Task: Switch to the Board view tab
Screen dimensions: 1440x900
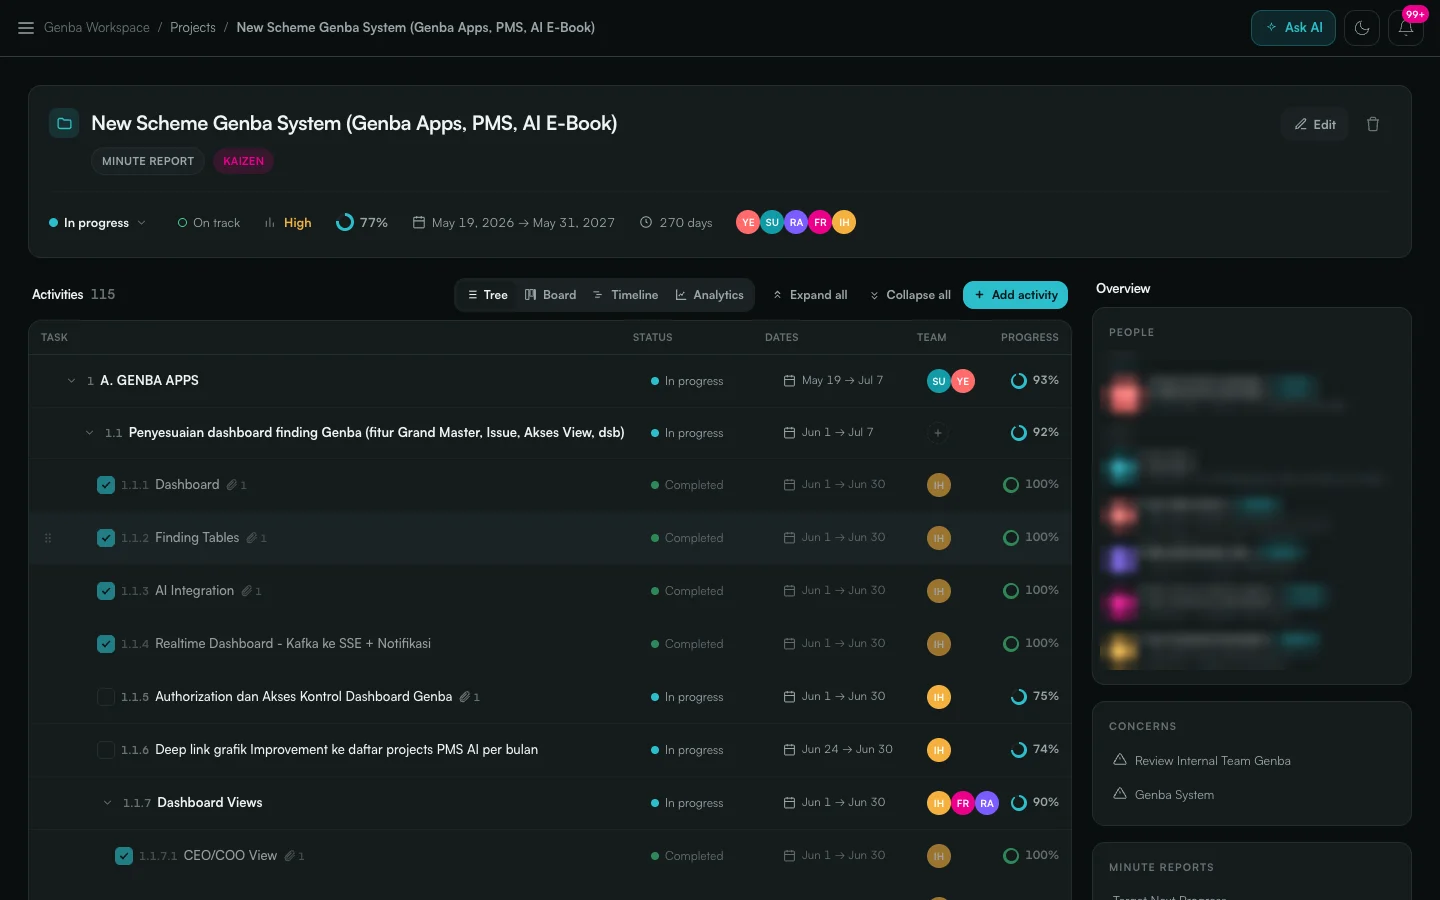Action: coord(550,295)
